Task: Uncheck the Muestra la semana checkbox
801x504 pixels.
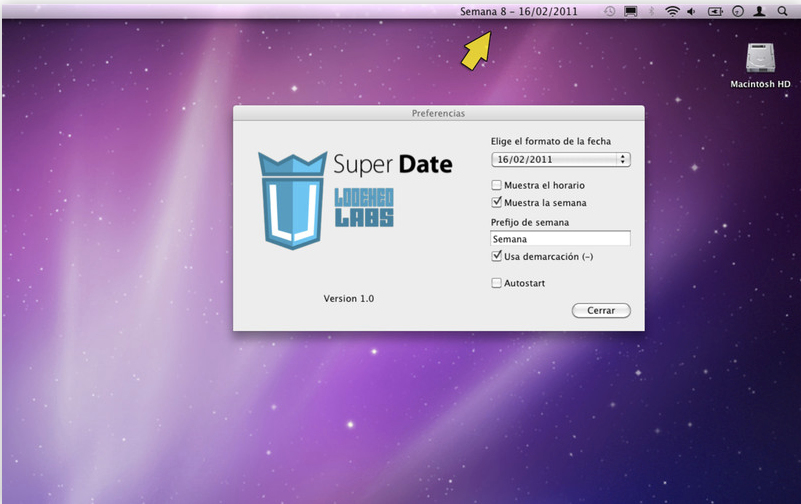Action: click(x=496, y=202)
